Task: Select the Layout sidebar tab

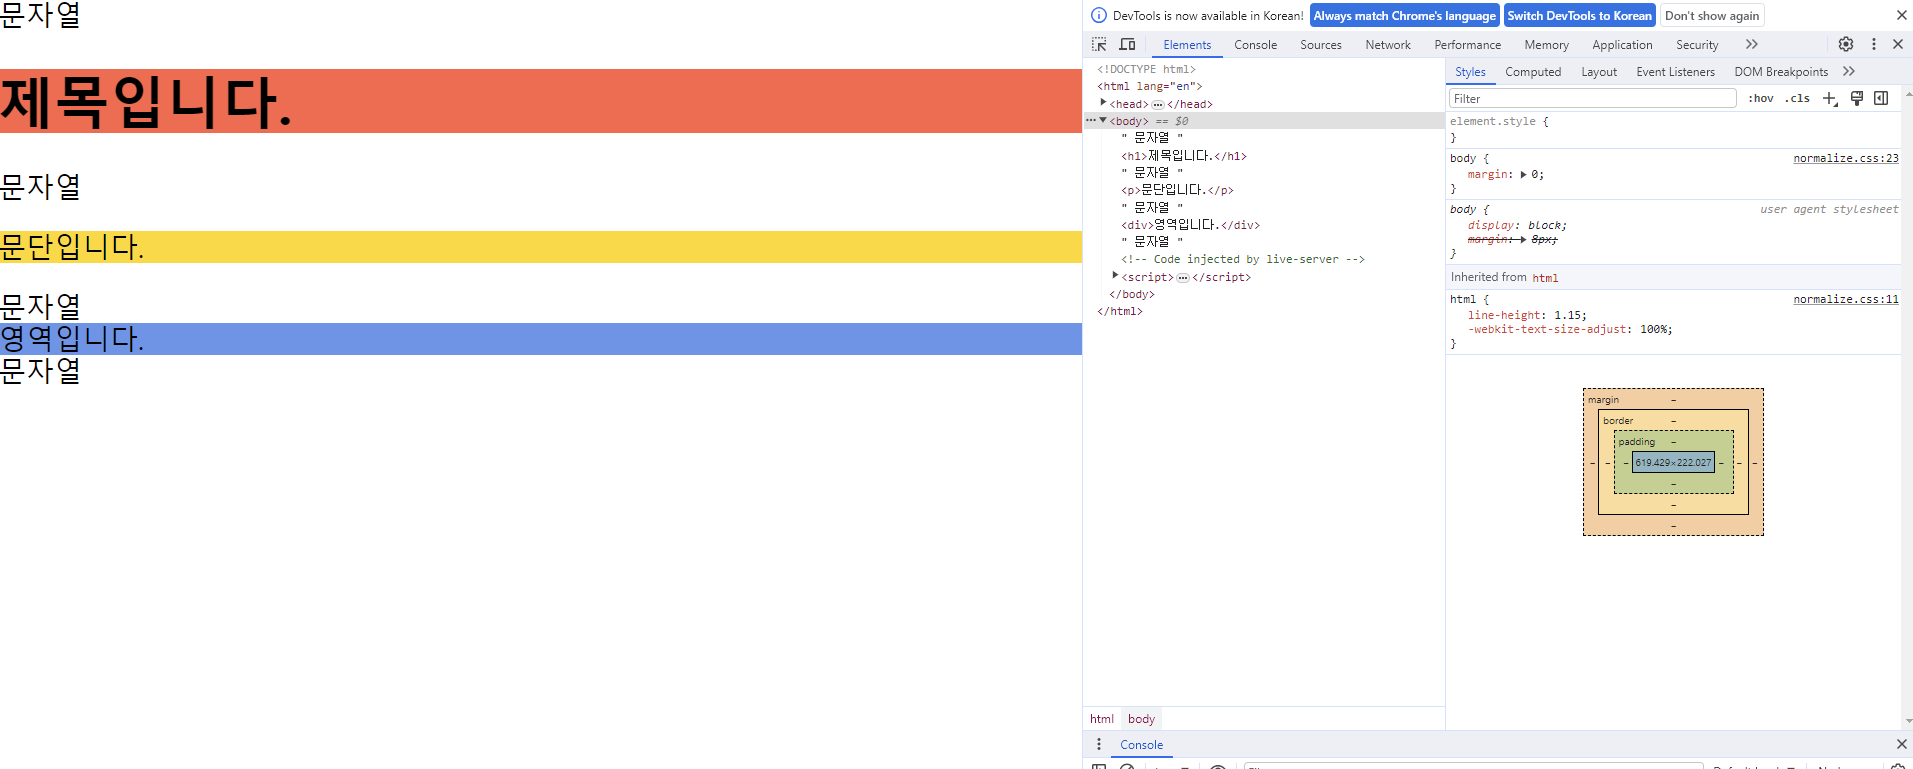Action: tap(1599, 72)
